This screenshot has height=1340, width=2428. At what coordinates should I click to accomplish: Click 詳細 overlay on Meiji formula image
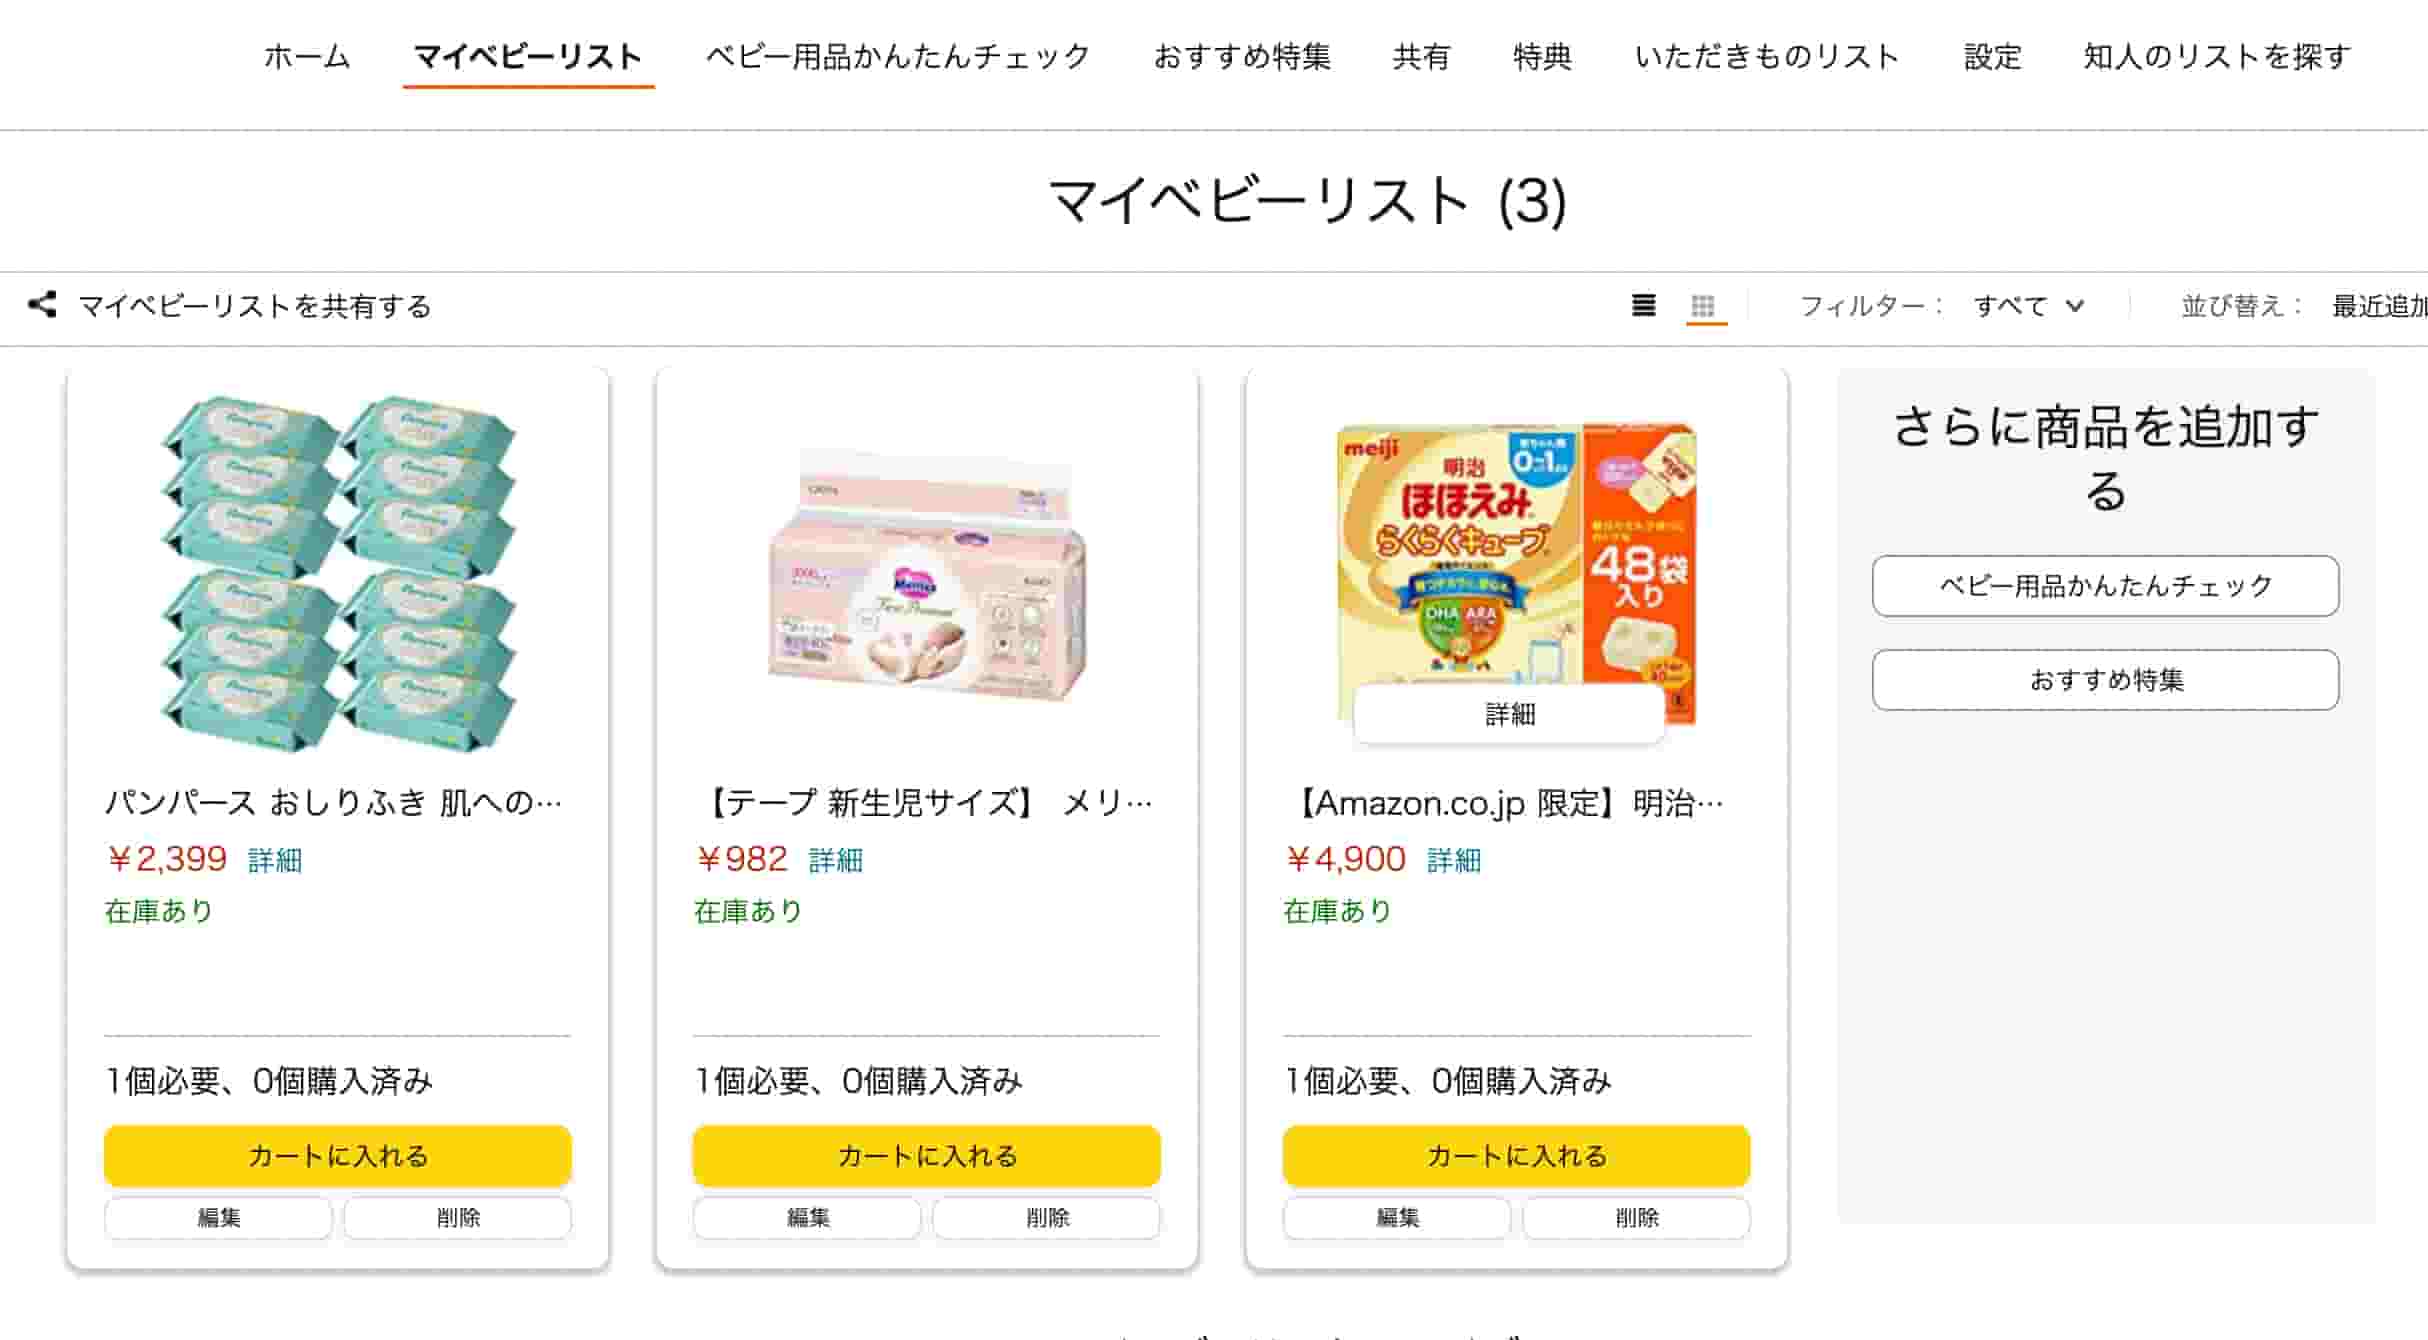1509,714
